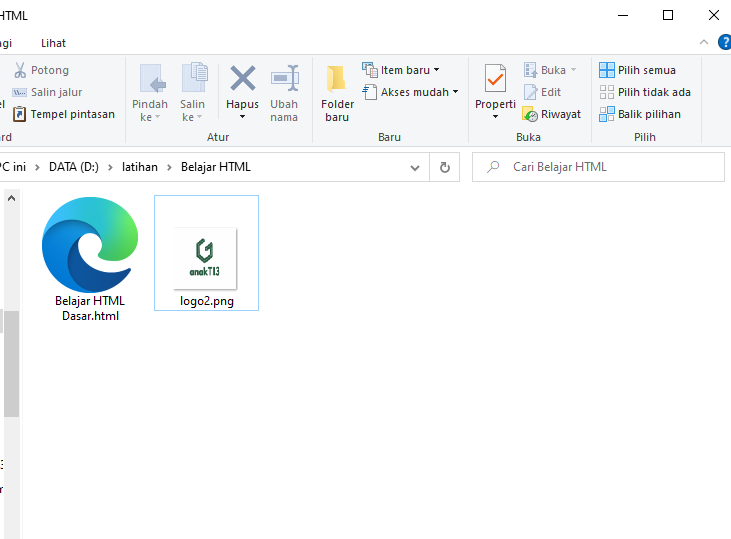Expand the Buka dropdown arrow
The height and width of the screenshot is (539, 731).
573,70
